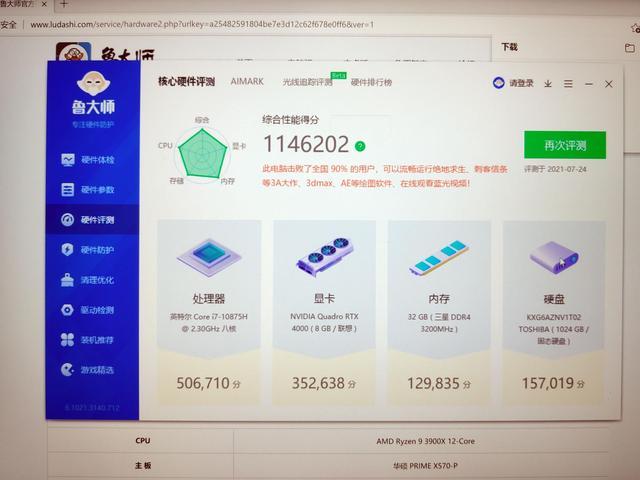Open 硬件防护 in the sidebar
This screenshot has width=640, height=480.
88,250
